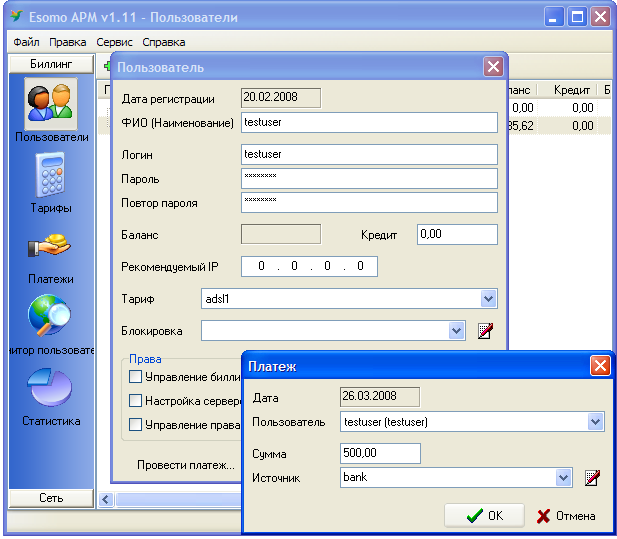
Task: Close the Платеж dialog
Action: 600,366
